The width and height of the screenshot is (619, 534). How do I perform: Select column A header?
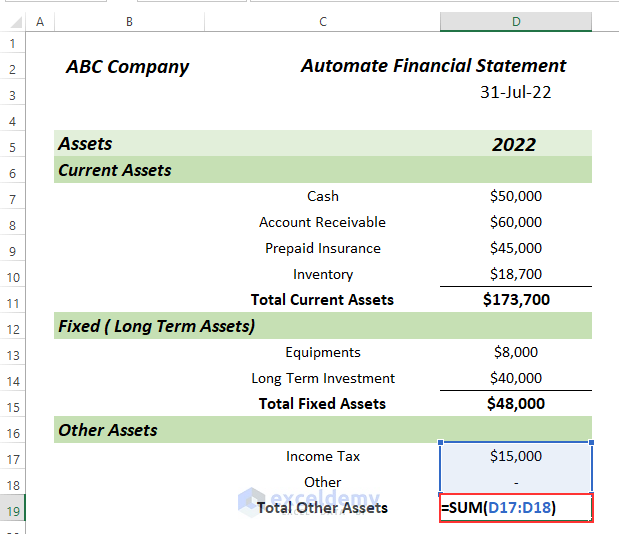(40, 21)
